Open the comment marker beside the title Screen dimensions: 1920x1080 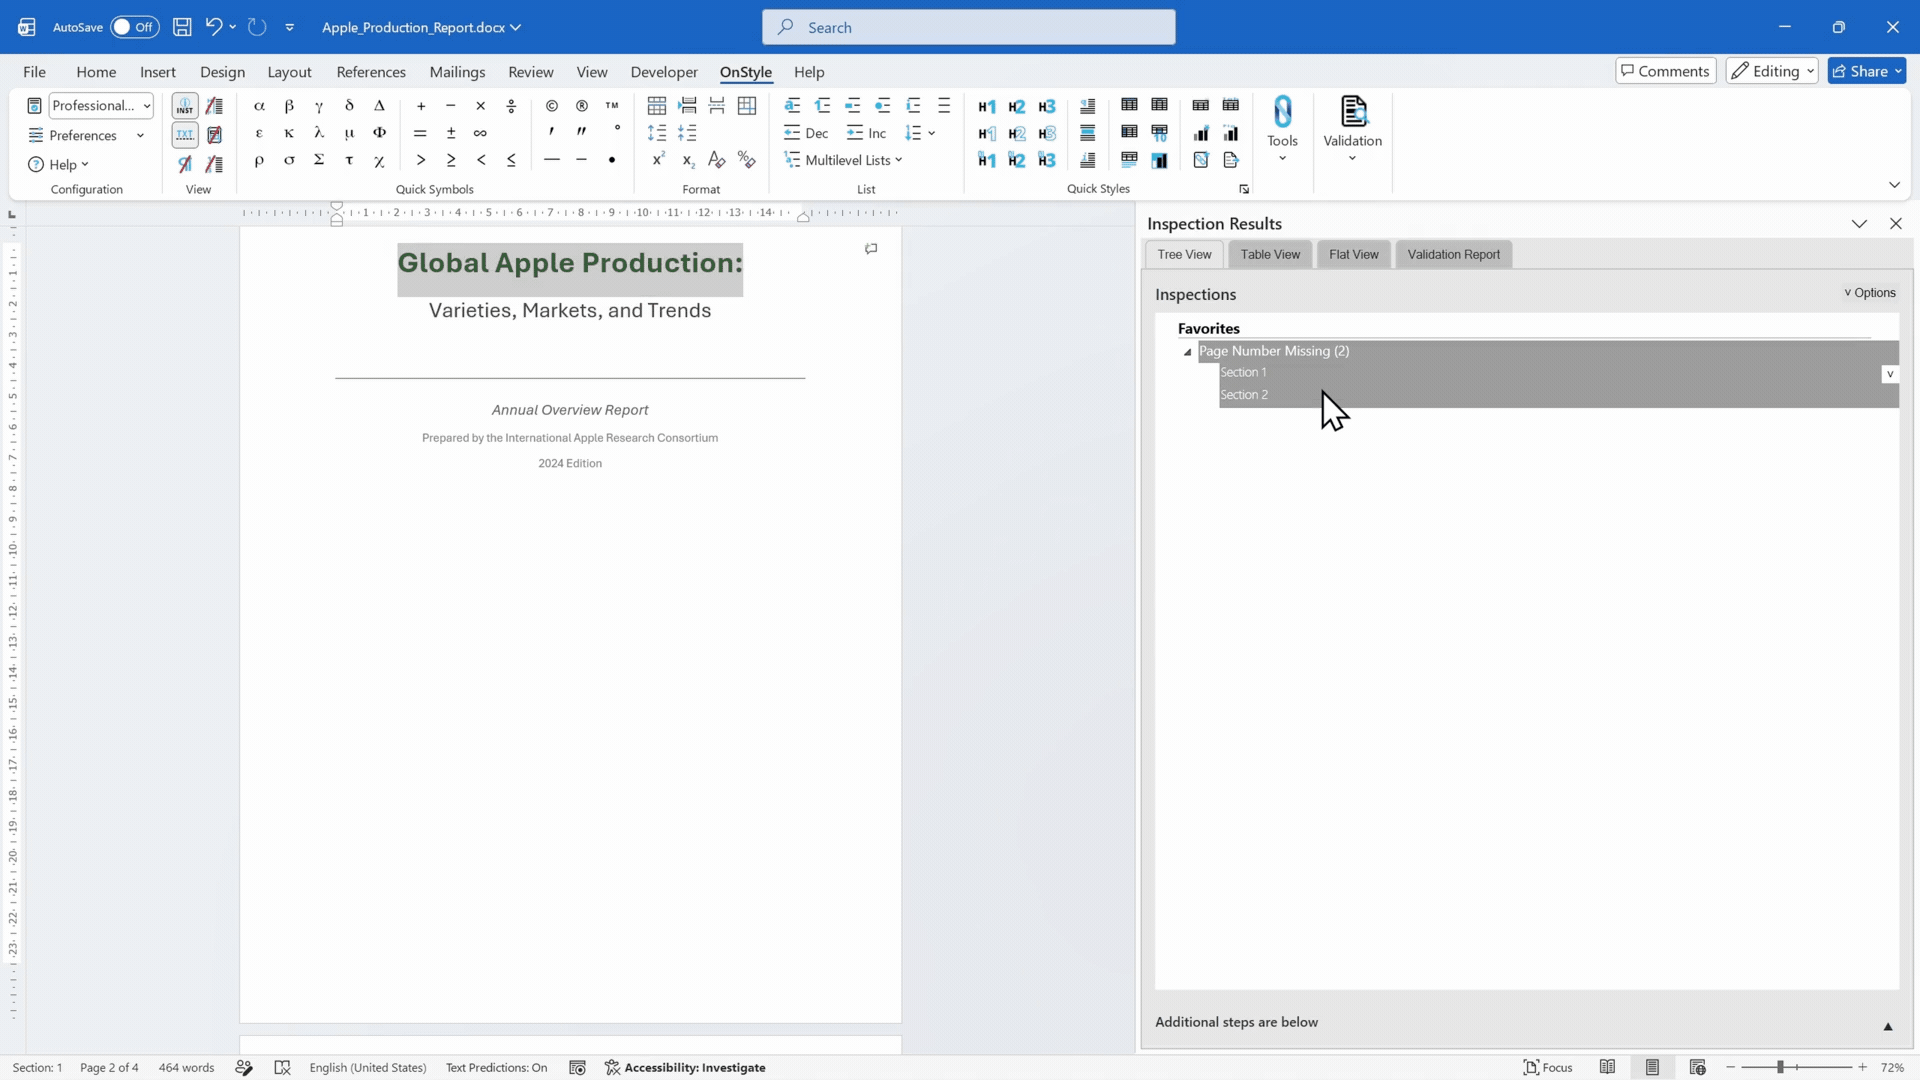871,249
